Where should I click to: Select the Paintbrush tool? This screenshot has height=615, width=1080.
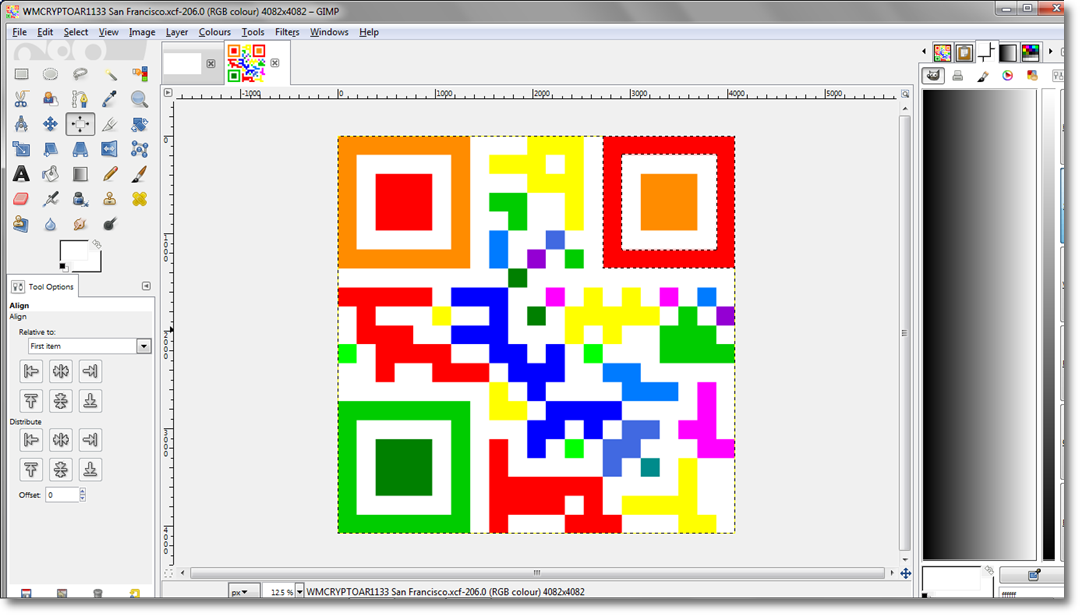pyautogui.click(x=139, y=174)
